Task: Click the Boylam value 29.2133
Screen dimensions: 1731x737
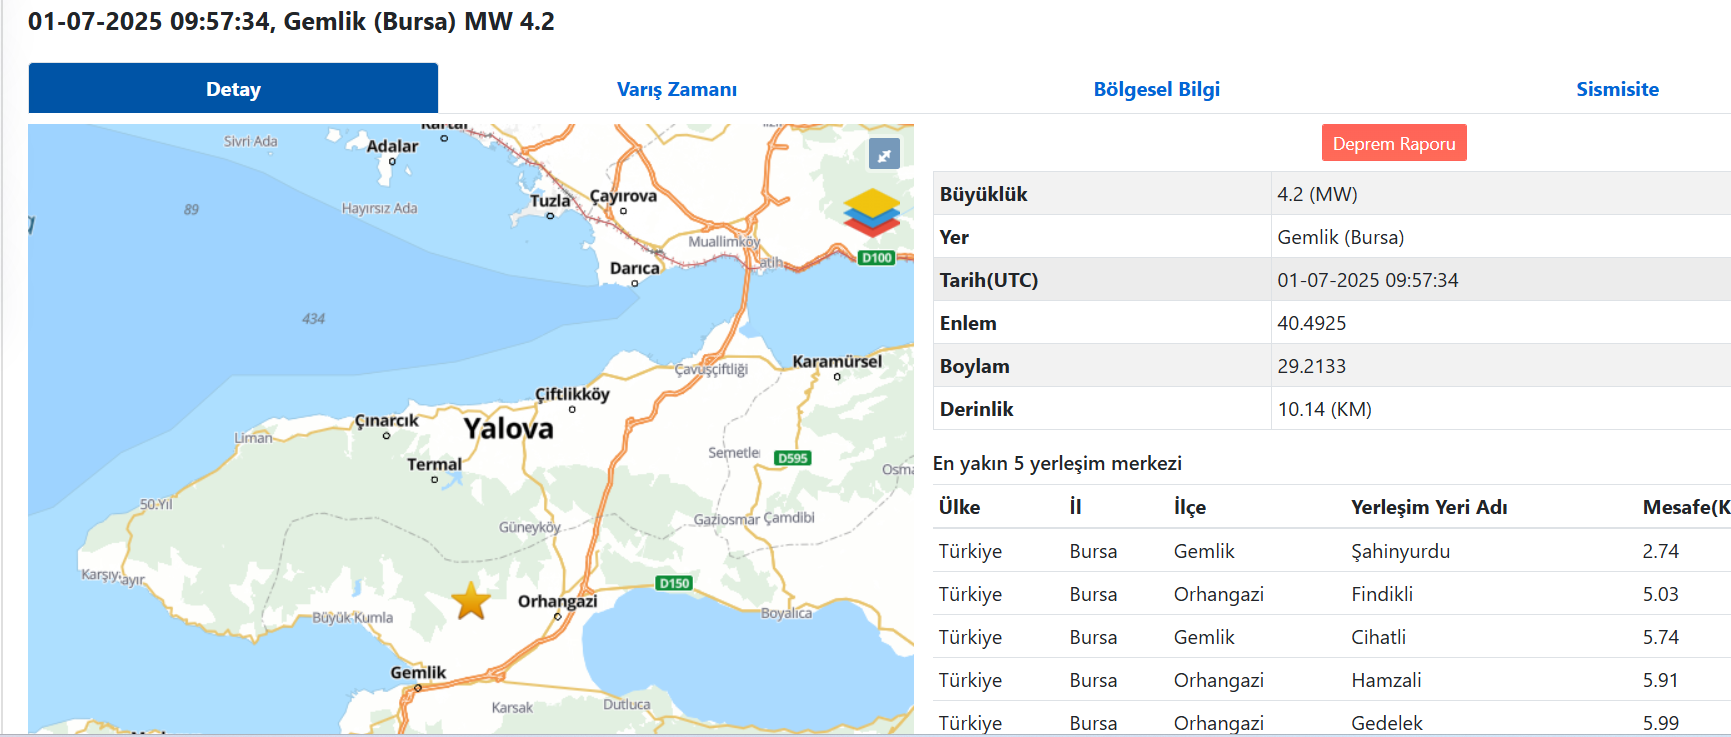Action: point(1311,366)
